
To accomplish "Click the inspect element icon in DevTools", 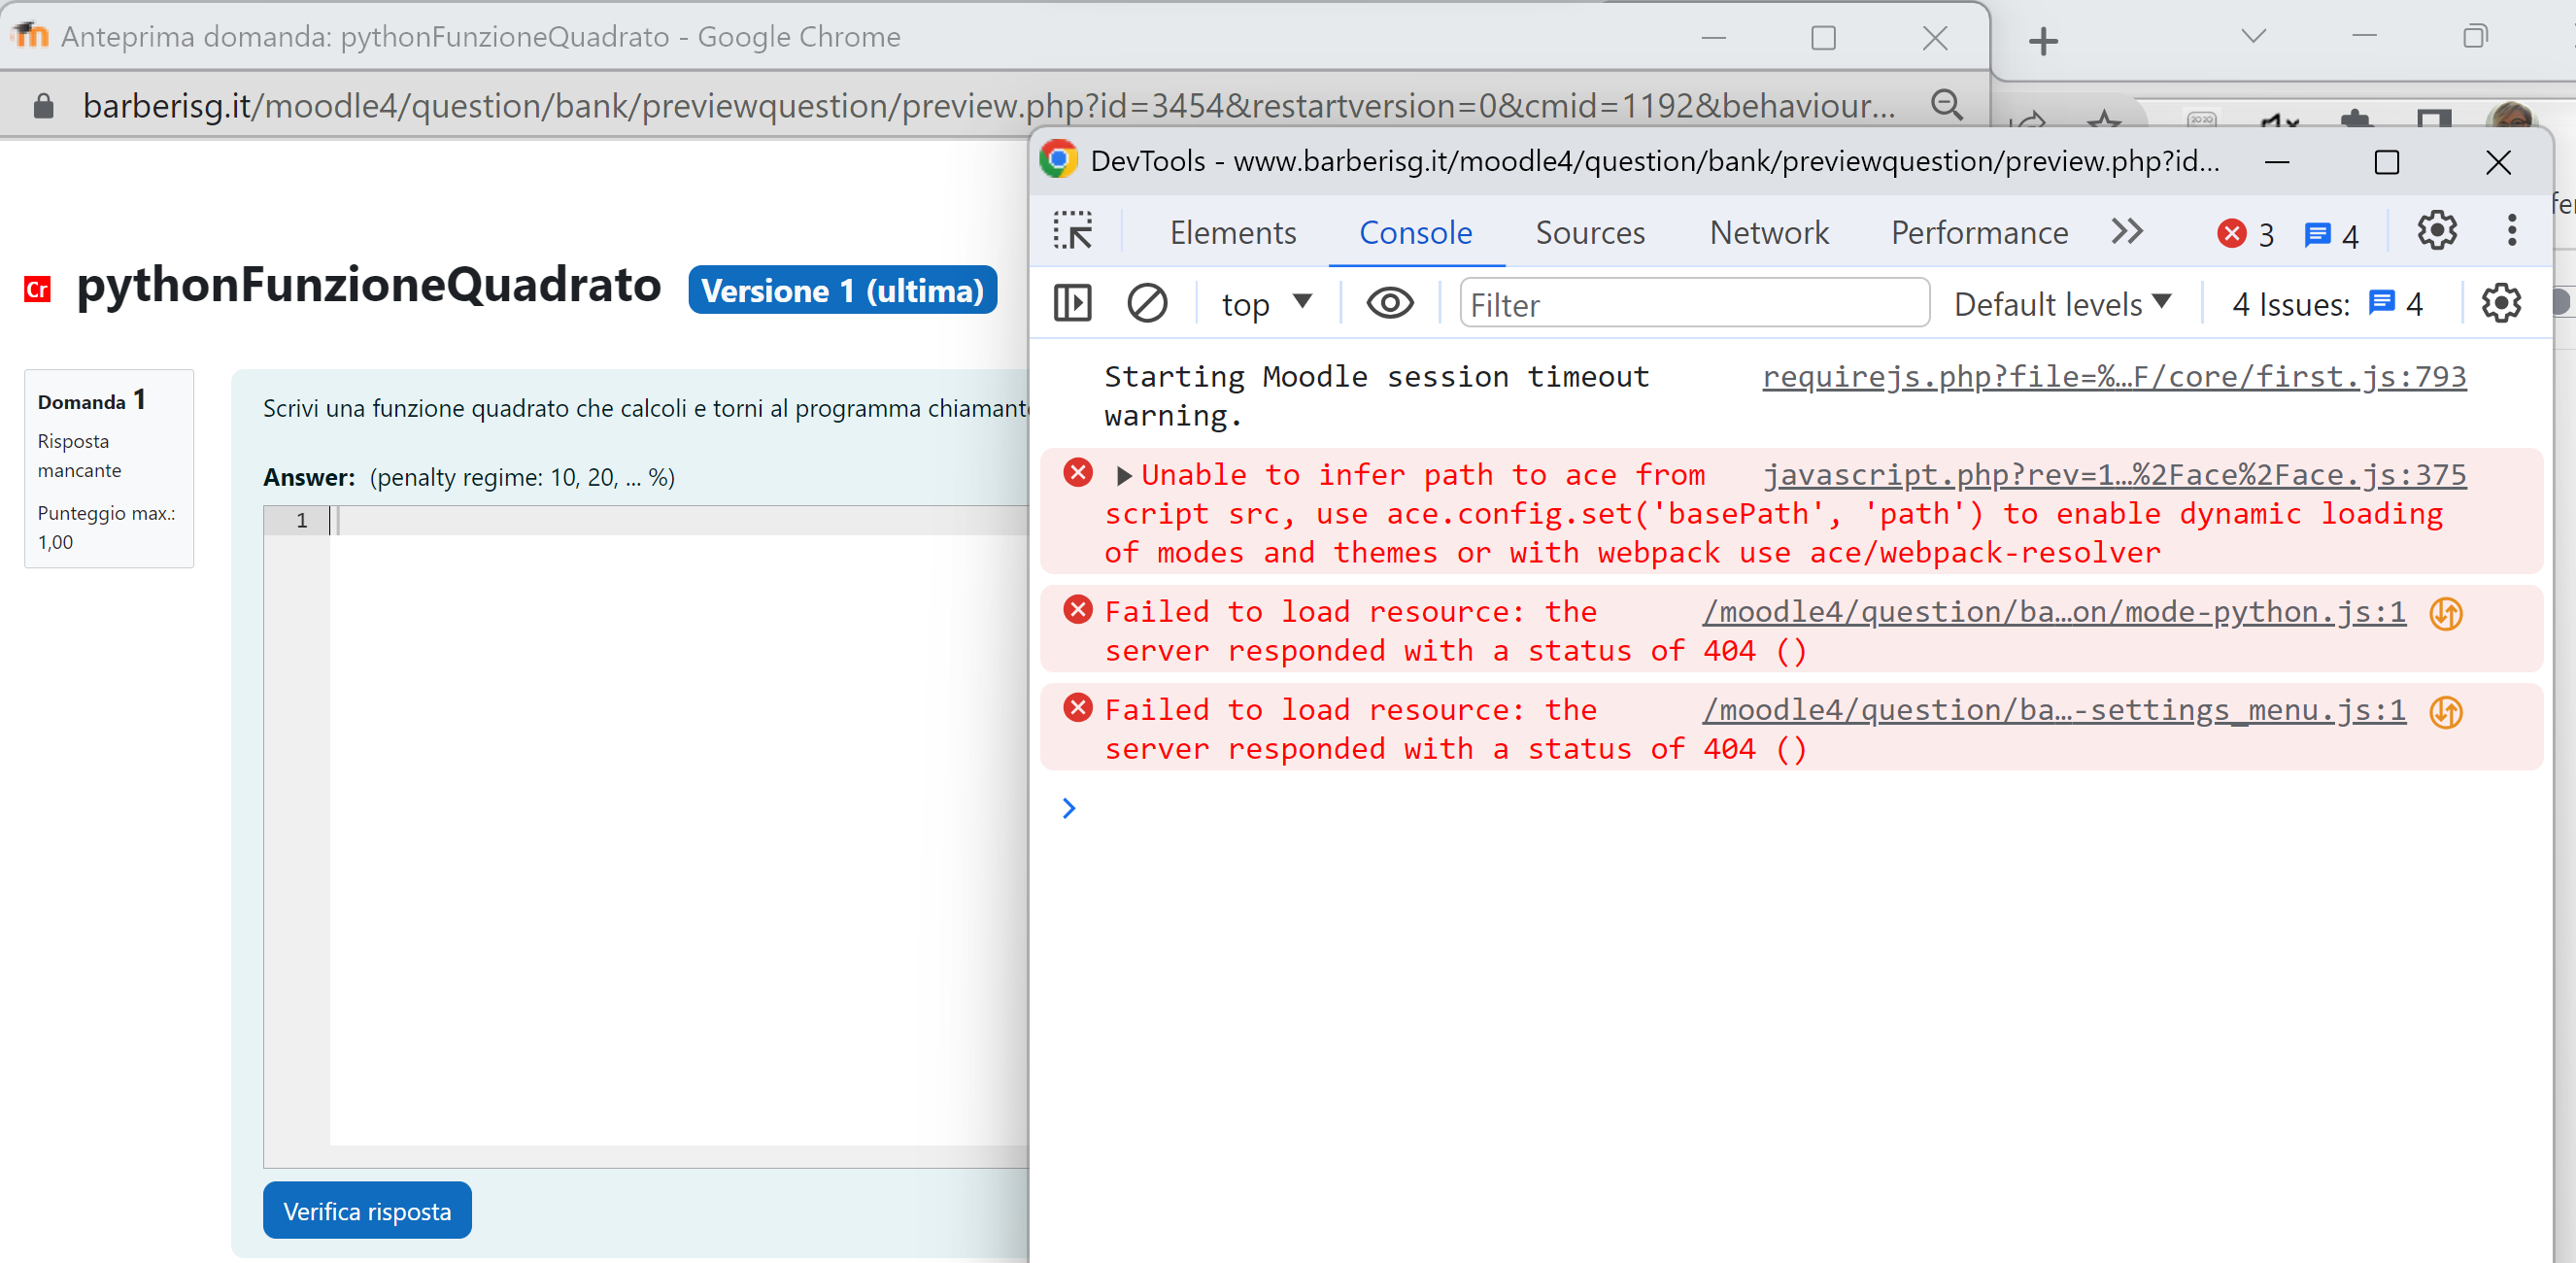I will tap(1072, 230).
